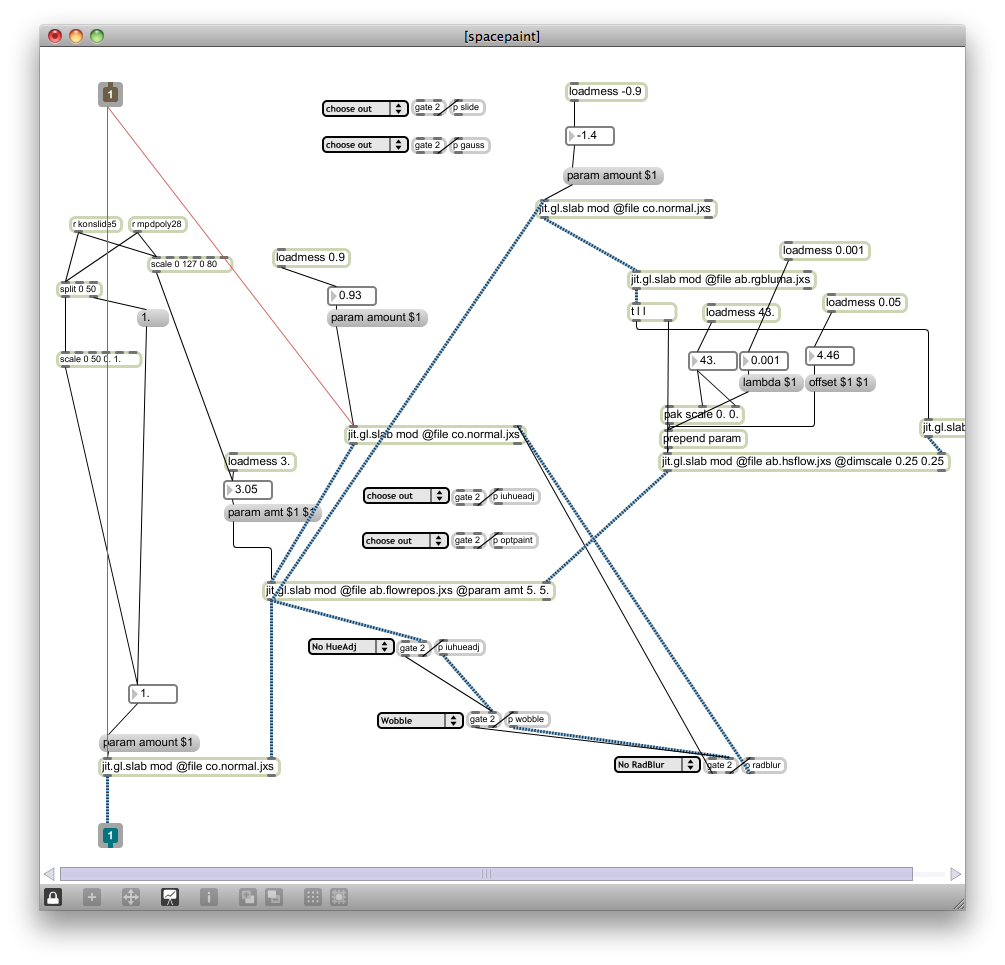Click the 3.05 number box
Viewport: 1005px width, 965px height.
(x=248, y=490)
